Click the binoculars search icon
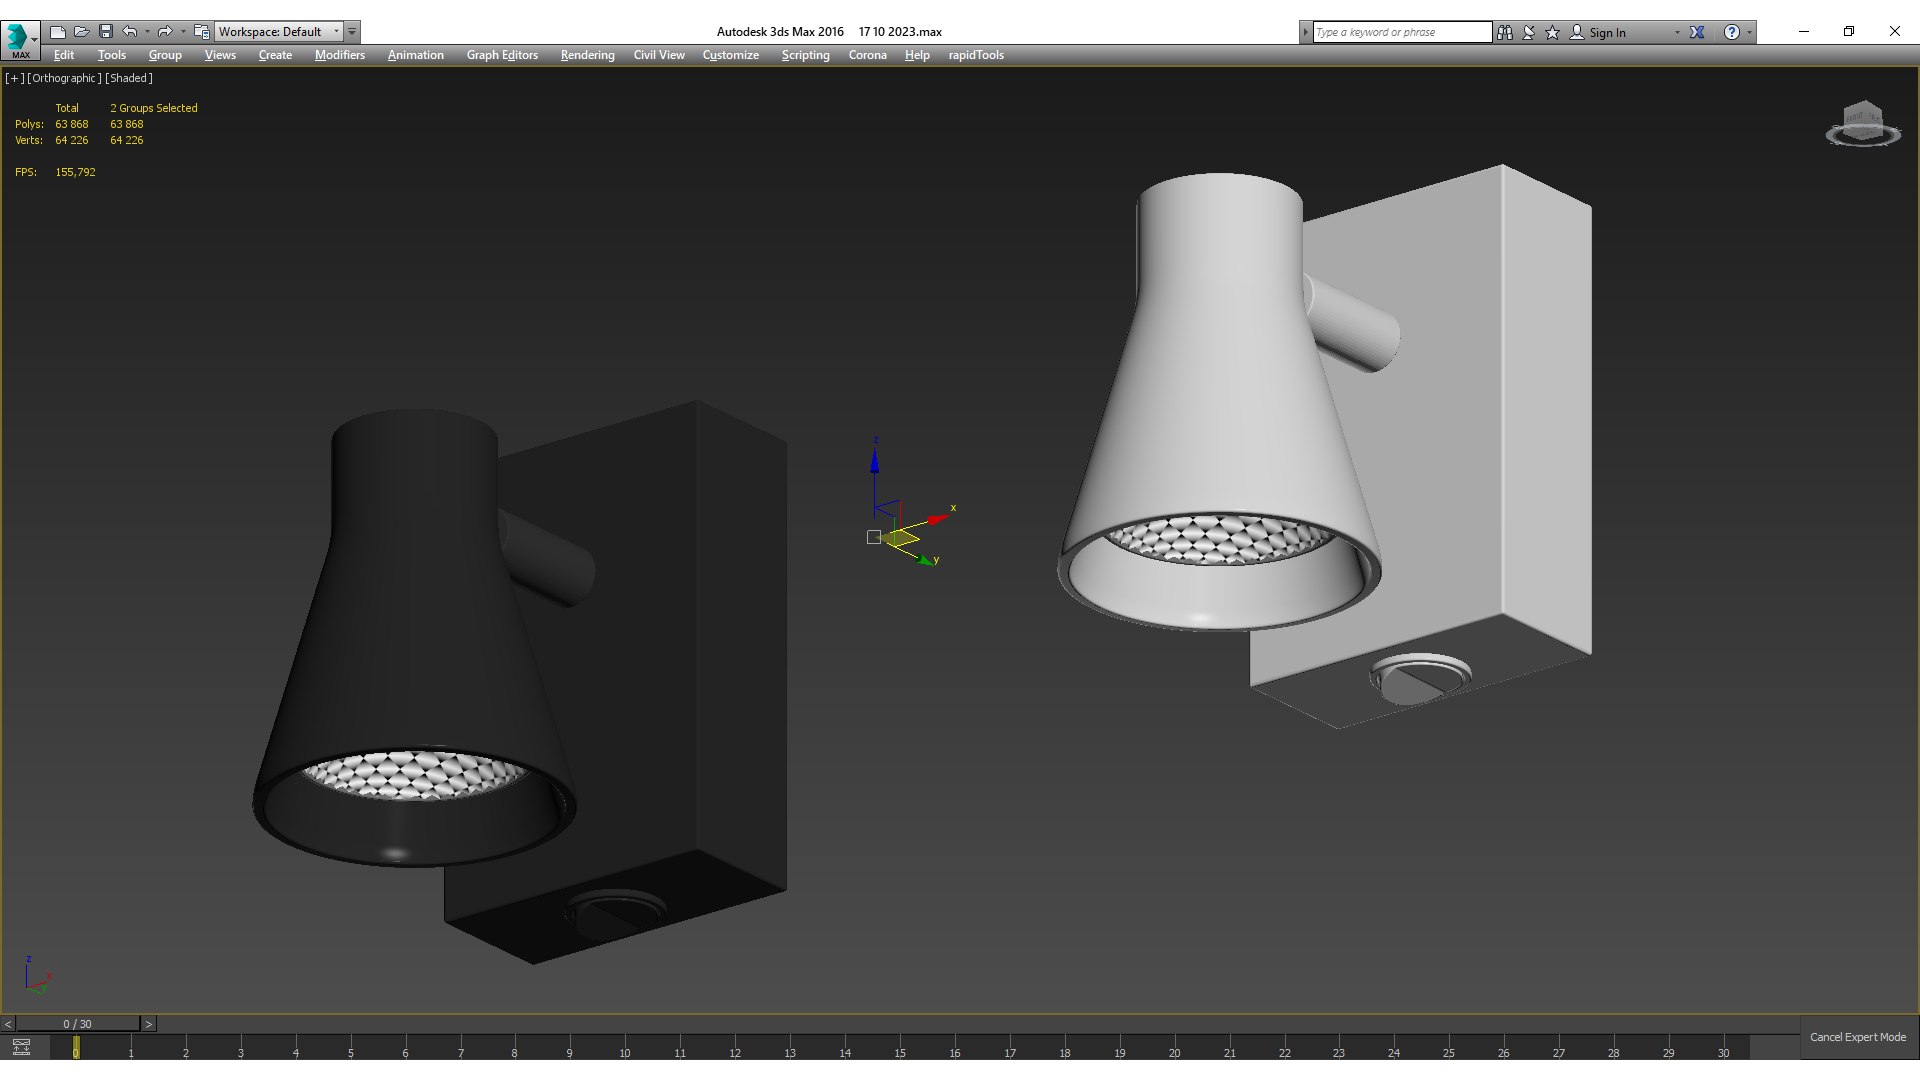The width and height of the screenshot is (1920, 1080). point(1505,32)
